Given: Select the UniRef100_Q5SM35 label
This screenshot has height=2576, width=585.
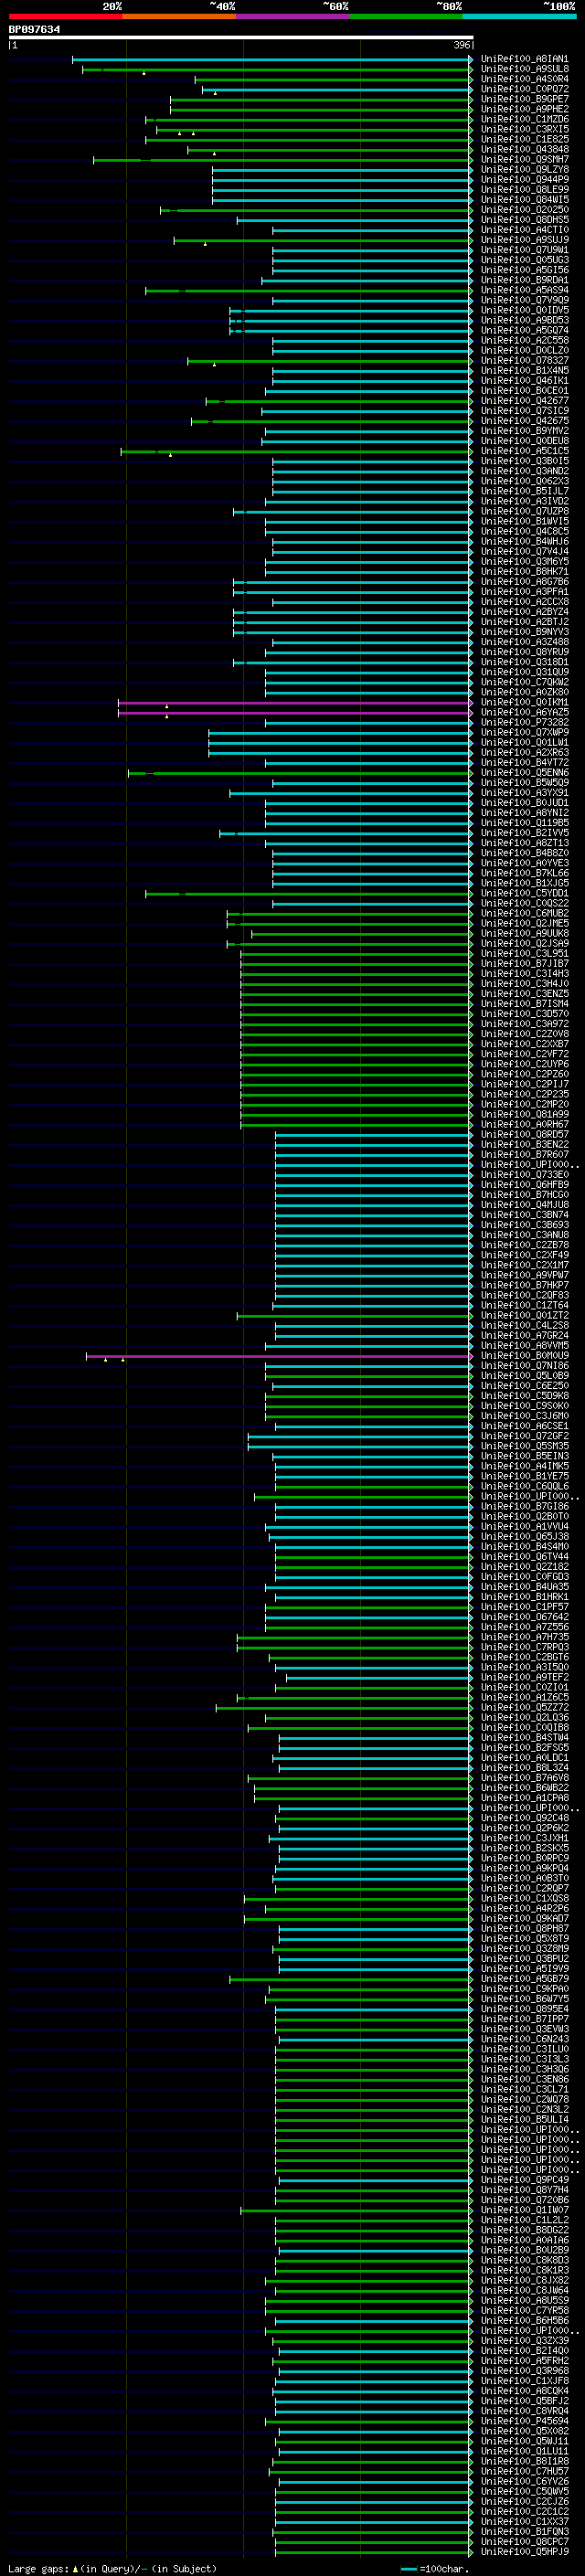Looking at the screenshot, I should click(x=524, y=1446).
